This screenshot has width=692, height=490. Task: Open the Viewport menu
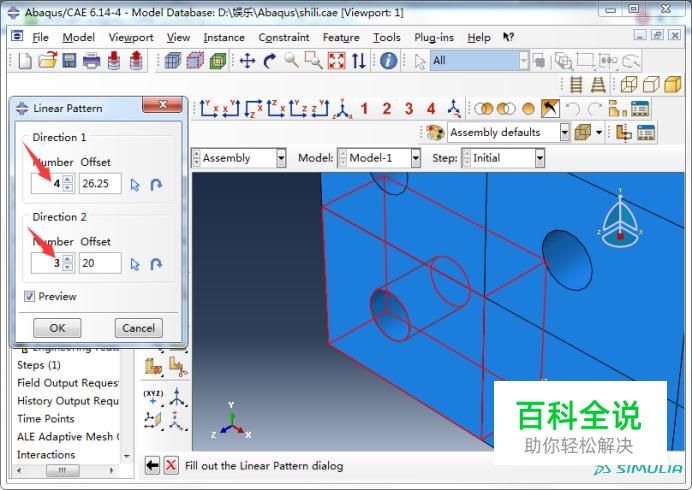point(131,38)
